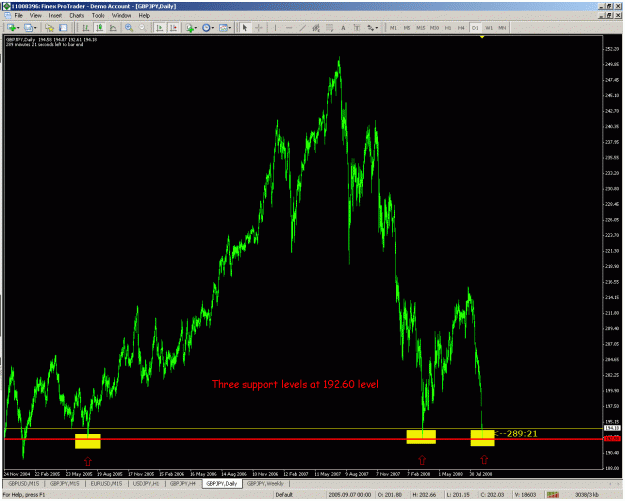Viewport: 625px width, 501px height.
Task: Click the '3038/3 kb' traffic status
Action: [x=587, y=495]
